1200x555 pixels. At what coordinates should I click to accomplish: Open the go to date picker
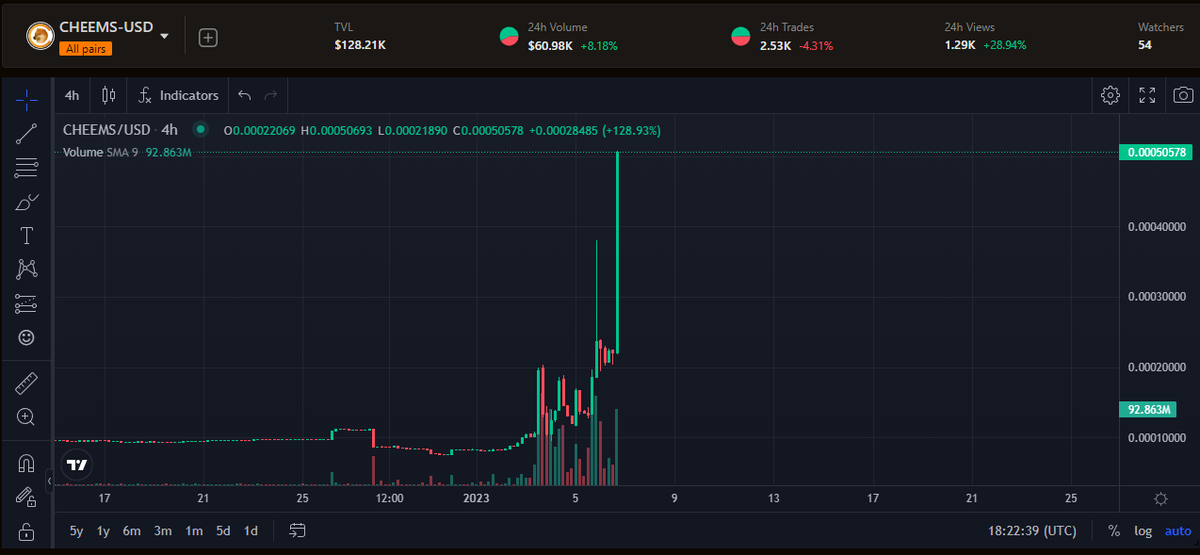click(x=298, y=530)
